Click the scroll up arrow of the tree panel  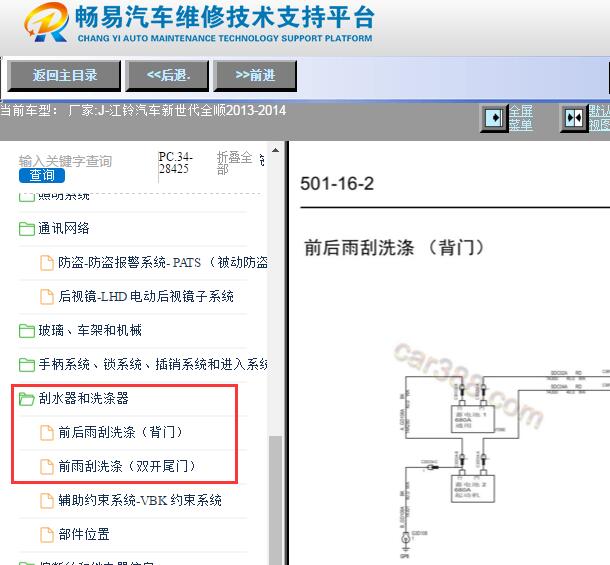pyautogui.click(x=275, y=150)
